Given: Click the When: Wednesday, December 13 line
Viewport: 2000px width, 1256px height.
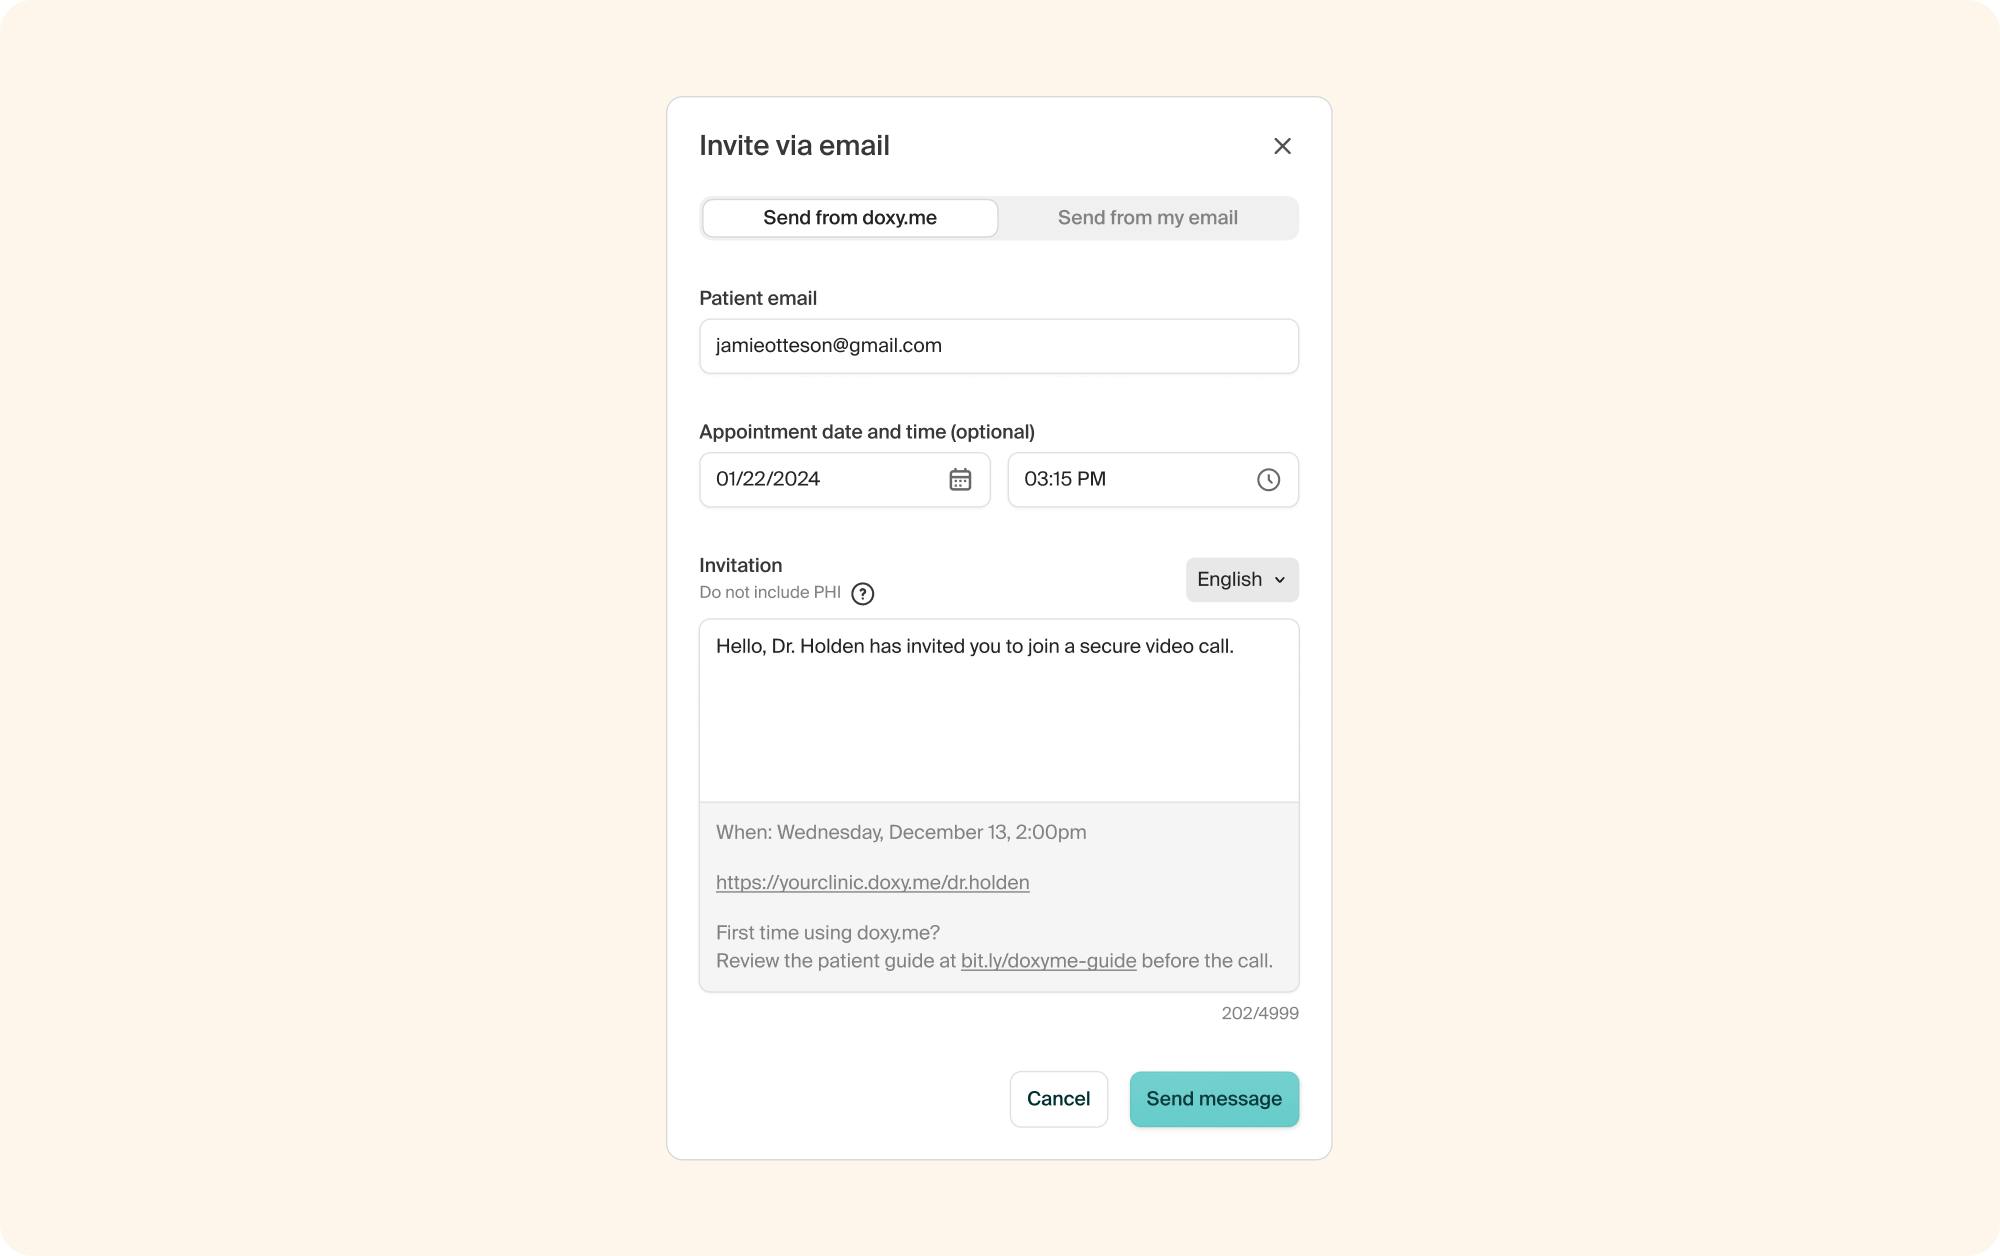Looking at the screenshot, I should click(901, 832).
